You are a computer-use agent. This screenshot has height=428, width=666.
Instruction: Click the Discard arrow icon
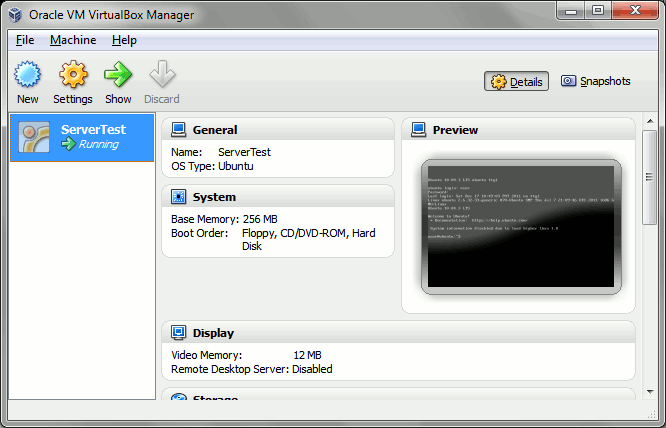(x=162, y=74)
